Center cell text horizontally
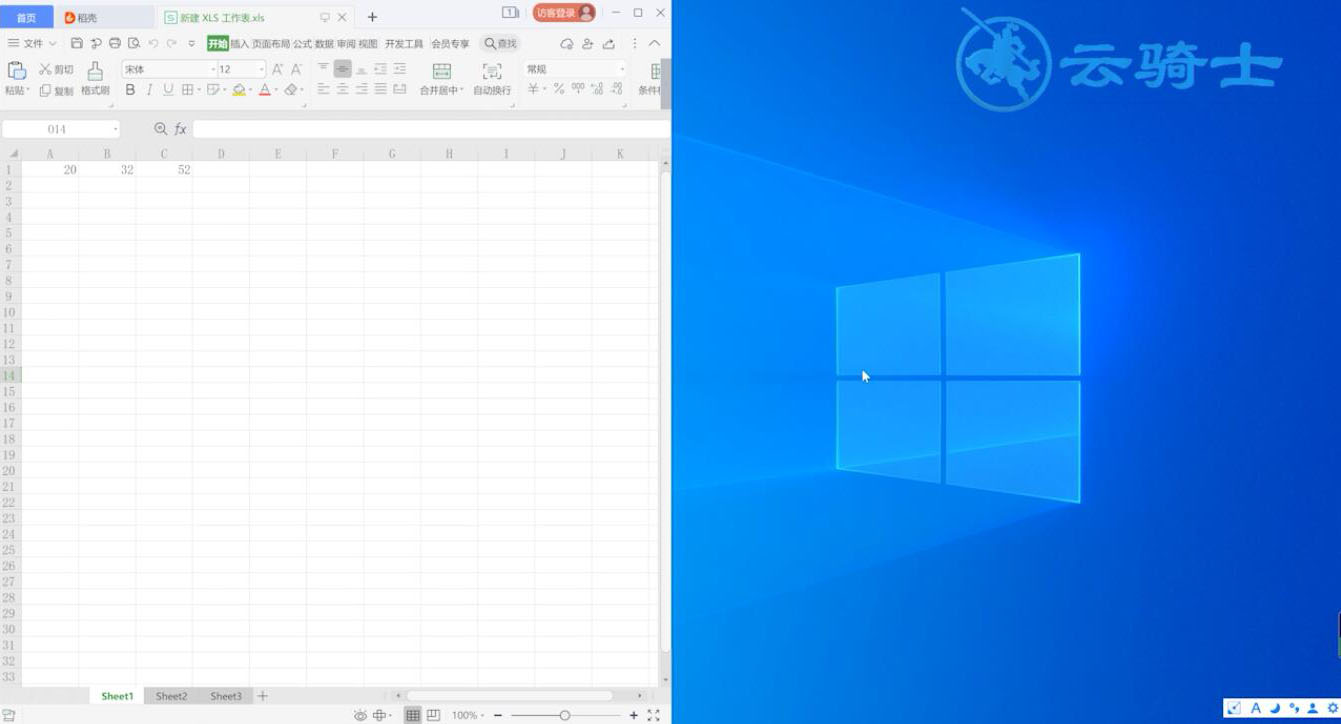Screen dimensions: 1341x724 point(342,89)
